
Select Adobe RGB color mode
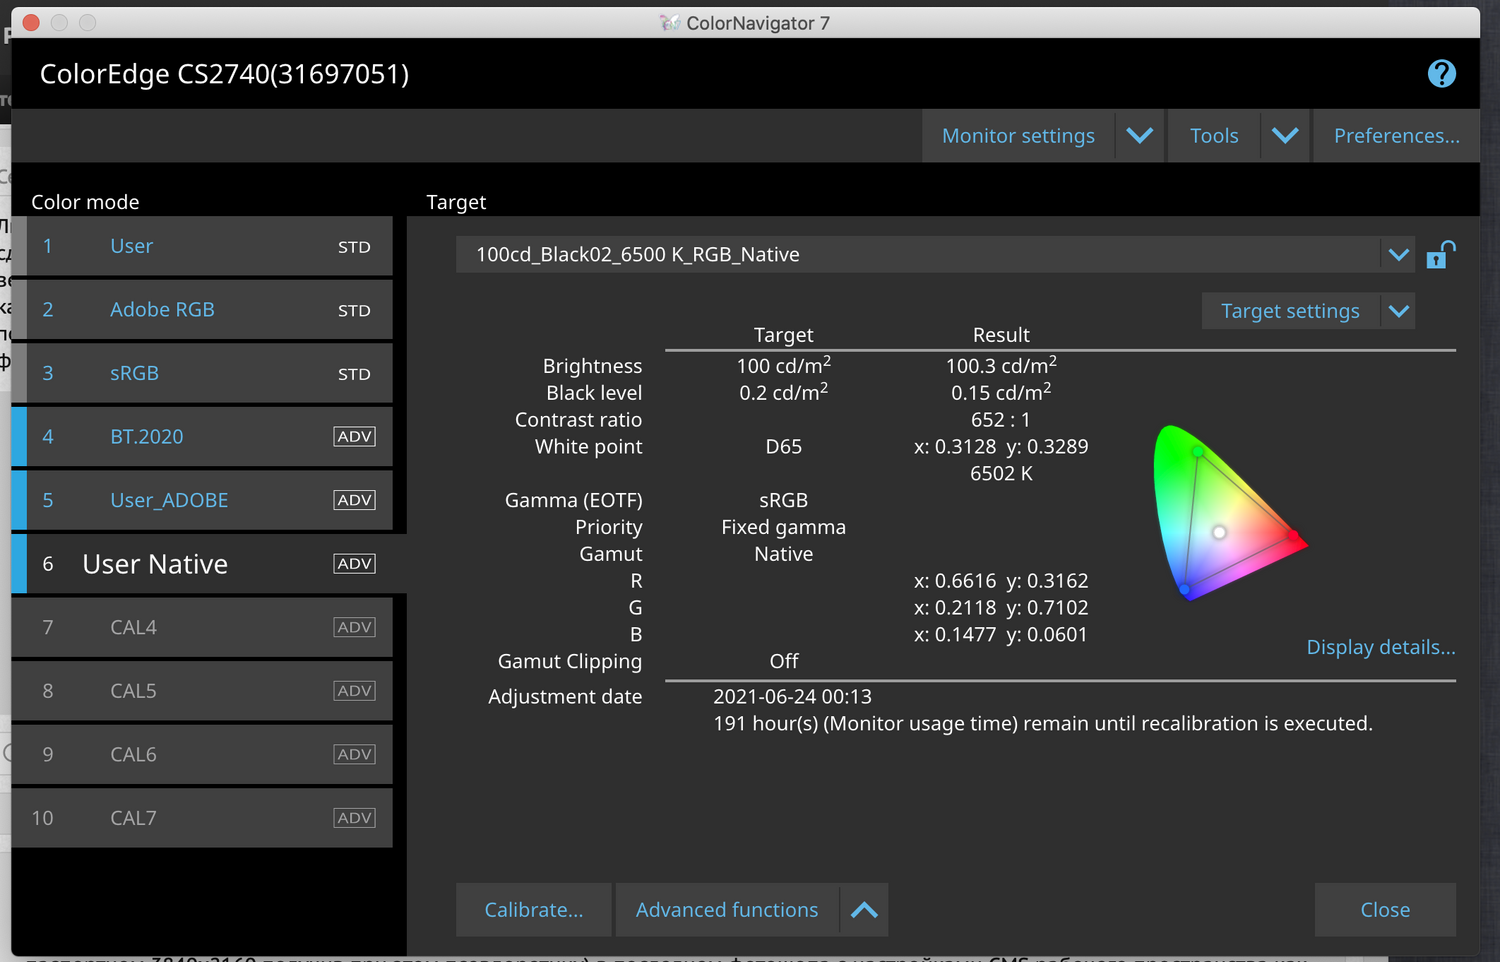209,310
